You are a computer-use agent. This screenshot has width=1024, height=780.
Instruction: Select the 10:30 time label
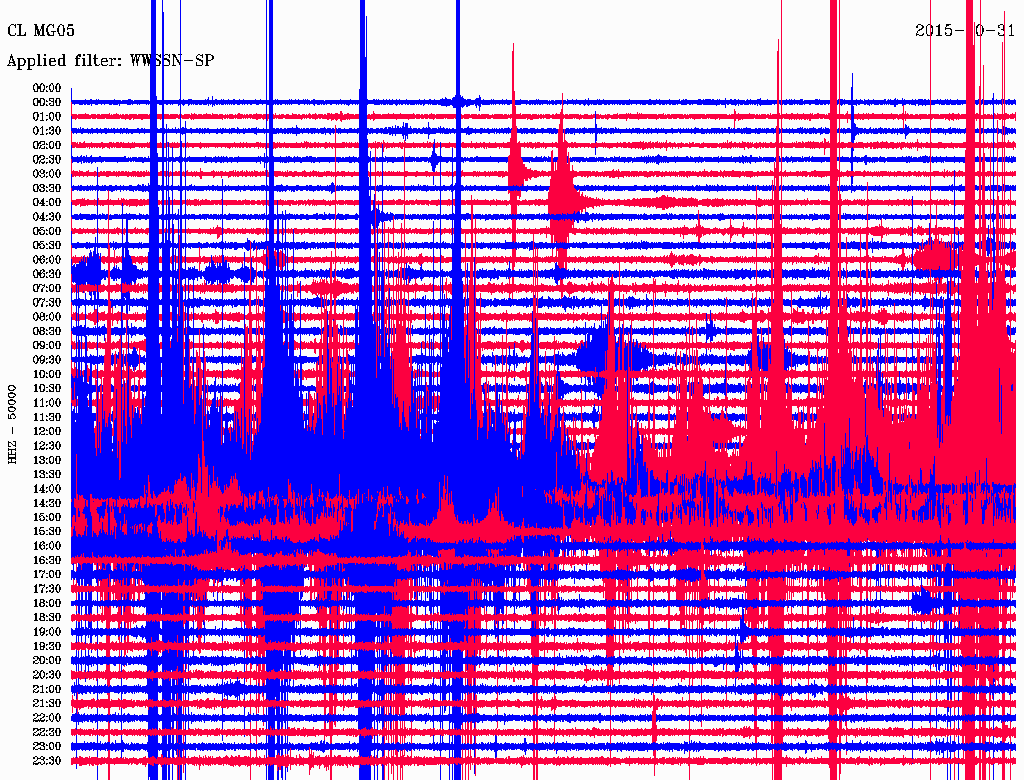click(47, 389)
